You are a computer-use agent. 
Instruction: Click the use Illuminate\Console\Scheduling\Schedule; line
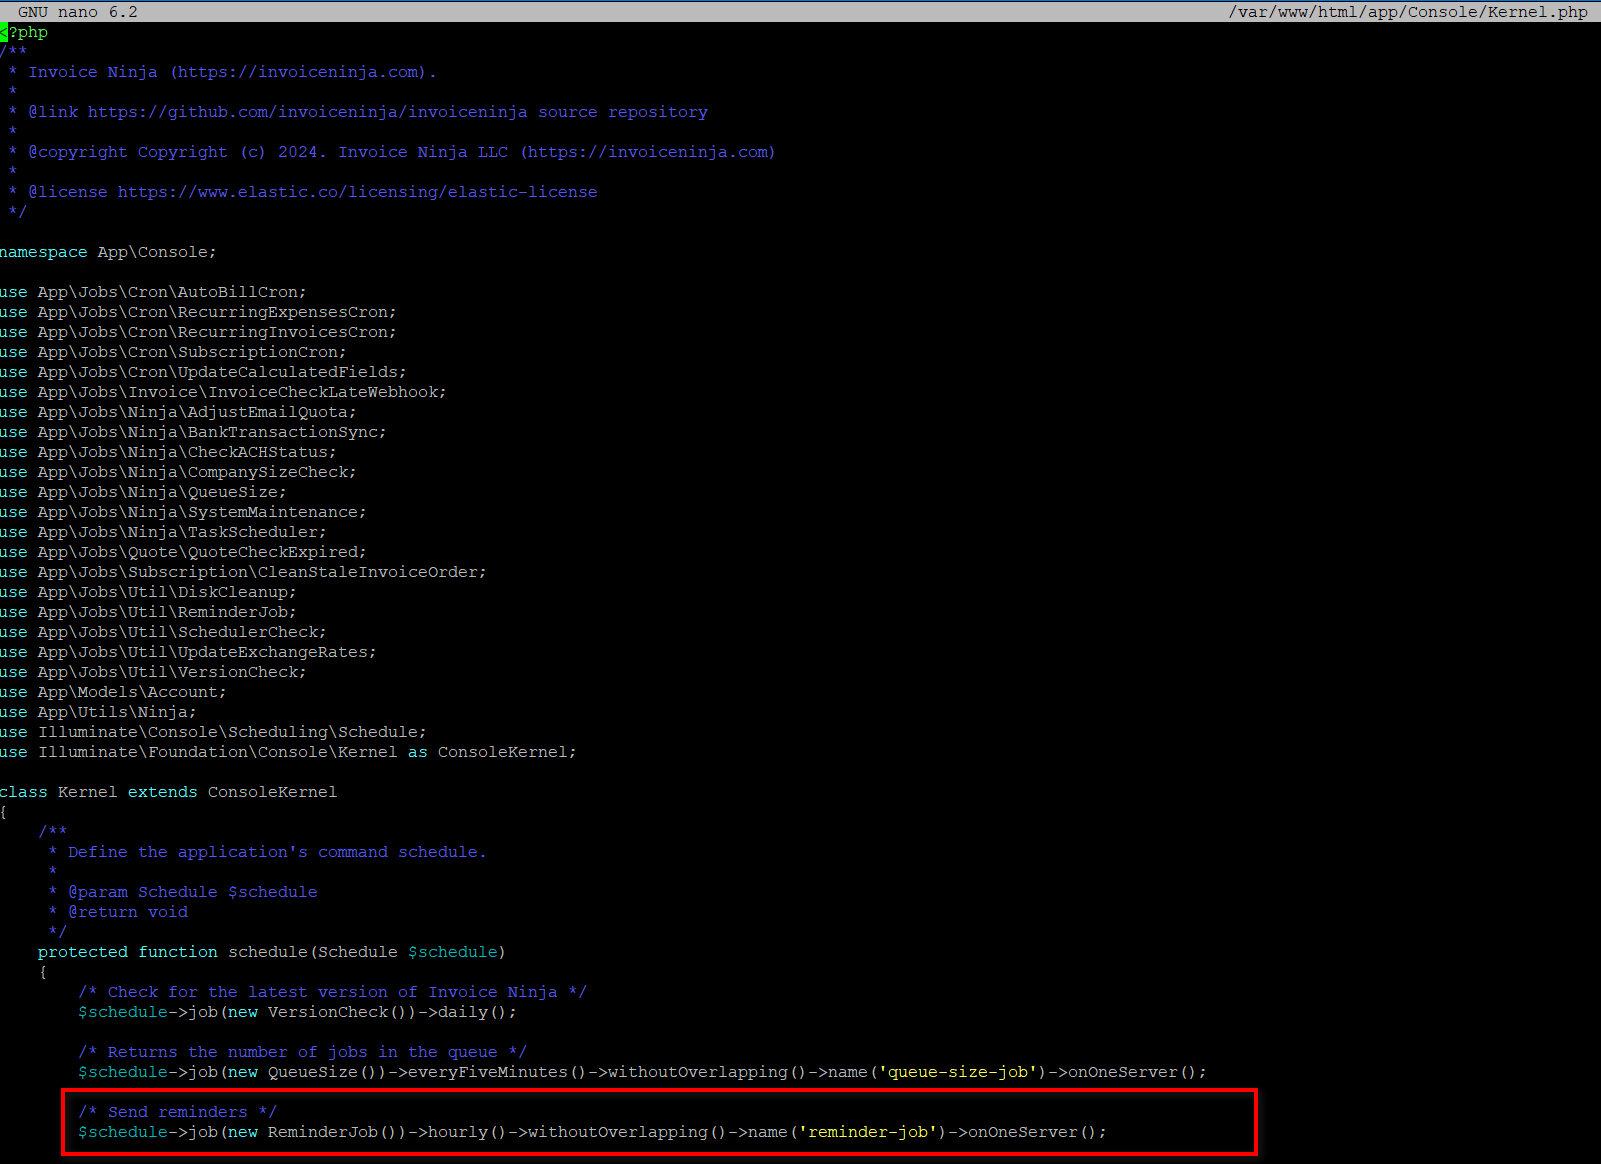(x=213, y=732)
